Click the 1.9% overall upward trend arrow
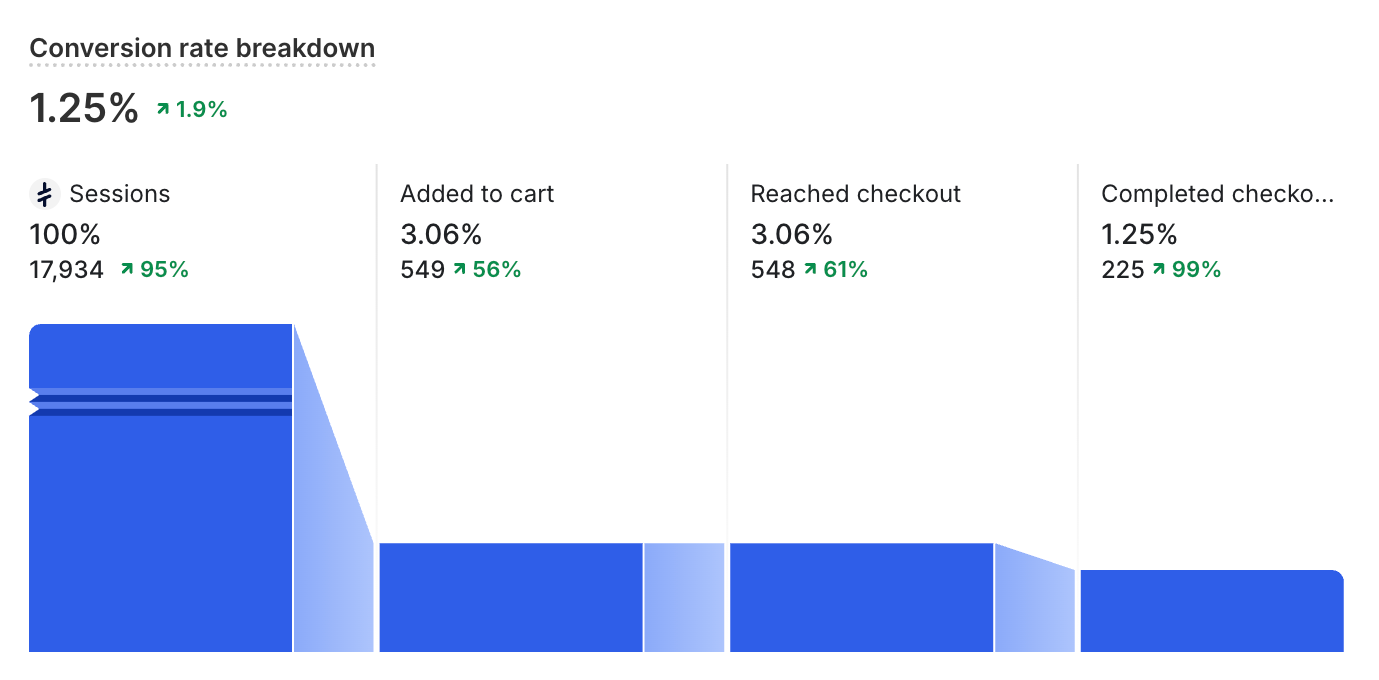Image resolution: width=1379 pixels, height=680 pixels. tap(163, 109)
